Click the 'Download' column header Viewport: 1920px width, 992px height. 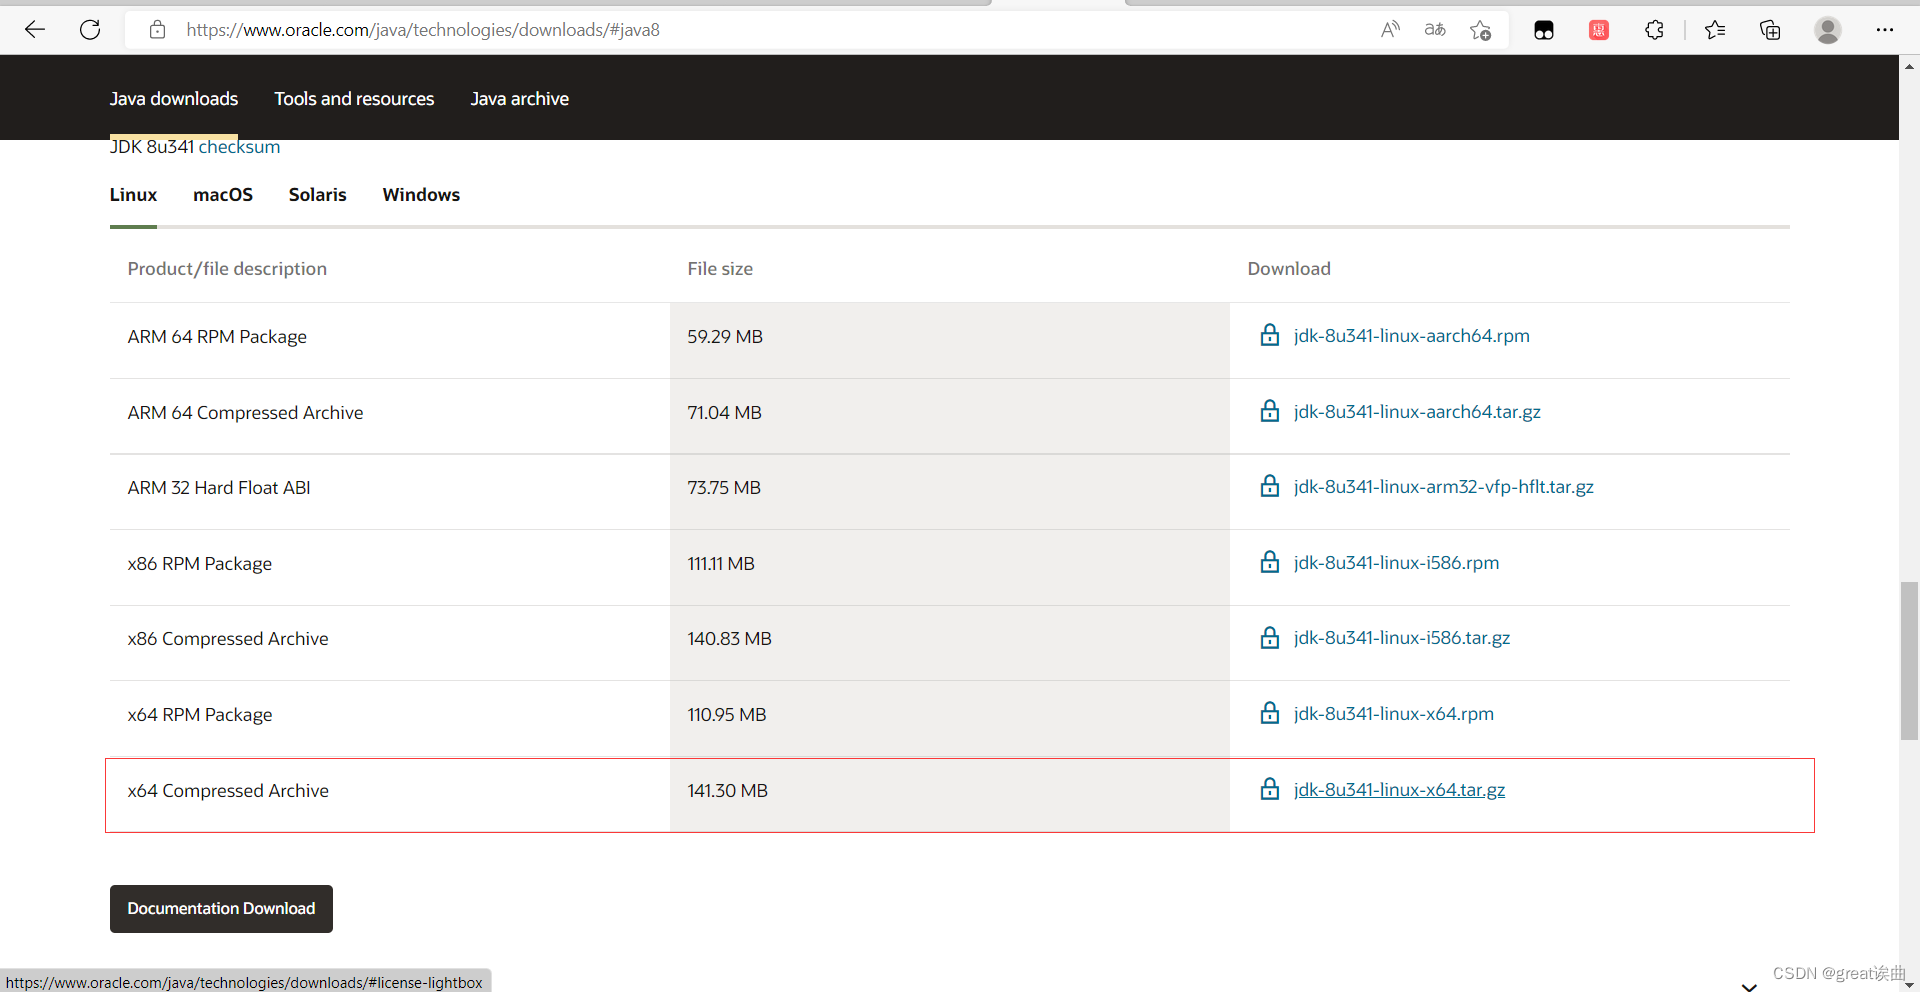[1289, 269]
